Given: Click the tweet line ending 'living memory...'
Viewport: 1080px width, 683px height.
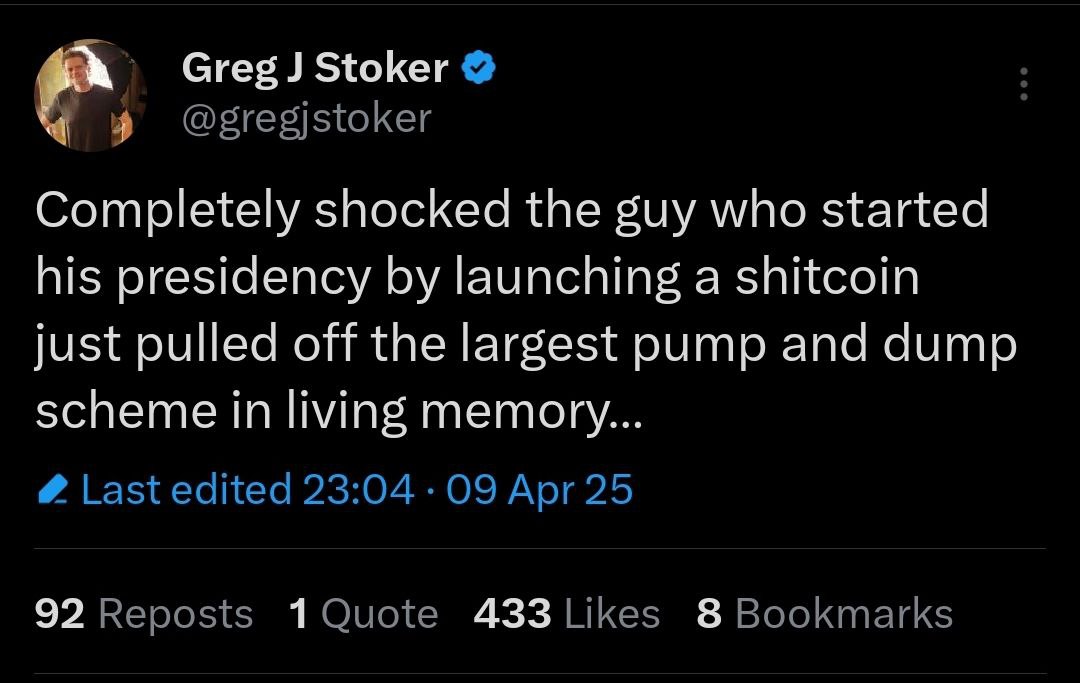Looking at the screenshot, I should pos(341,412).
